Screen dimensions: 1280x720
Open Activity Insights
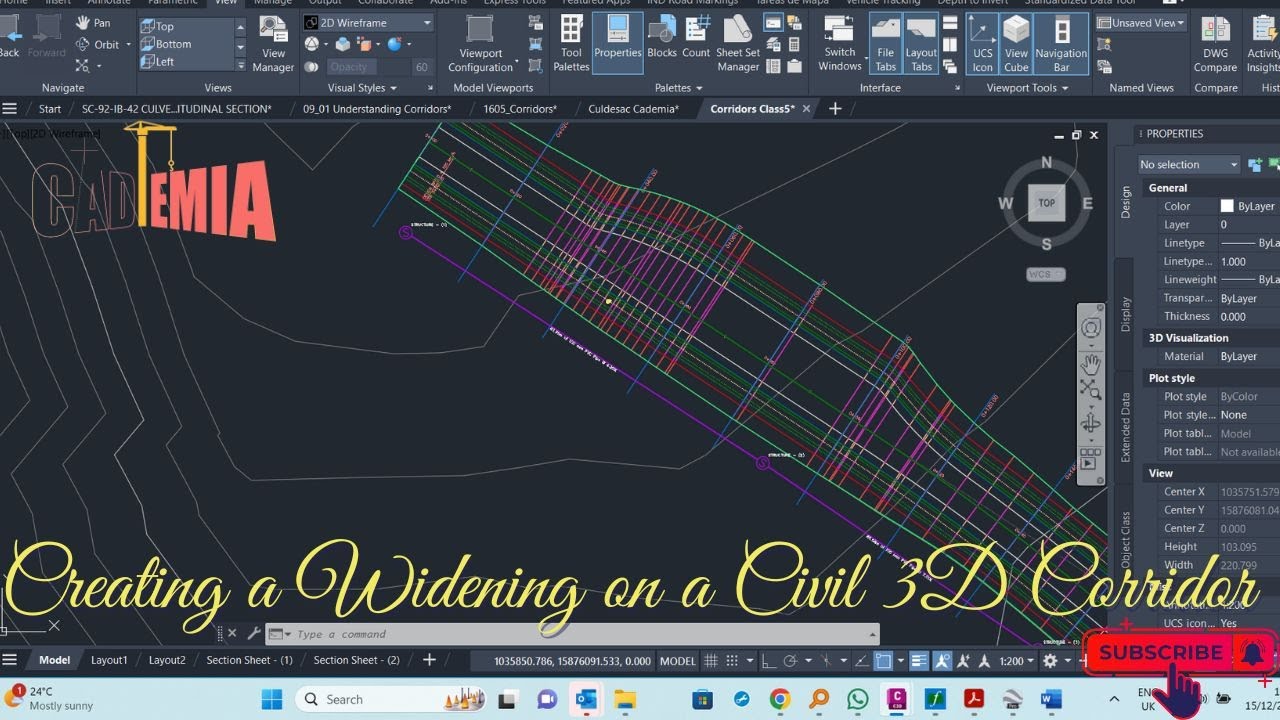coord(1262,45)
